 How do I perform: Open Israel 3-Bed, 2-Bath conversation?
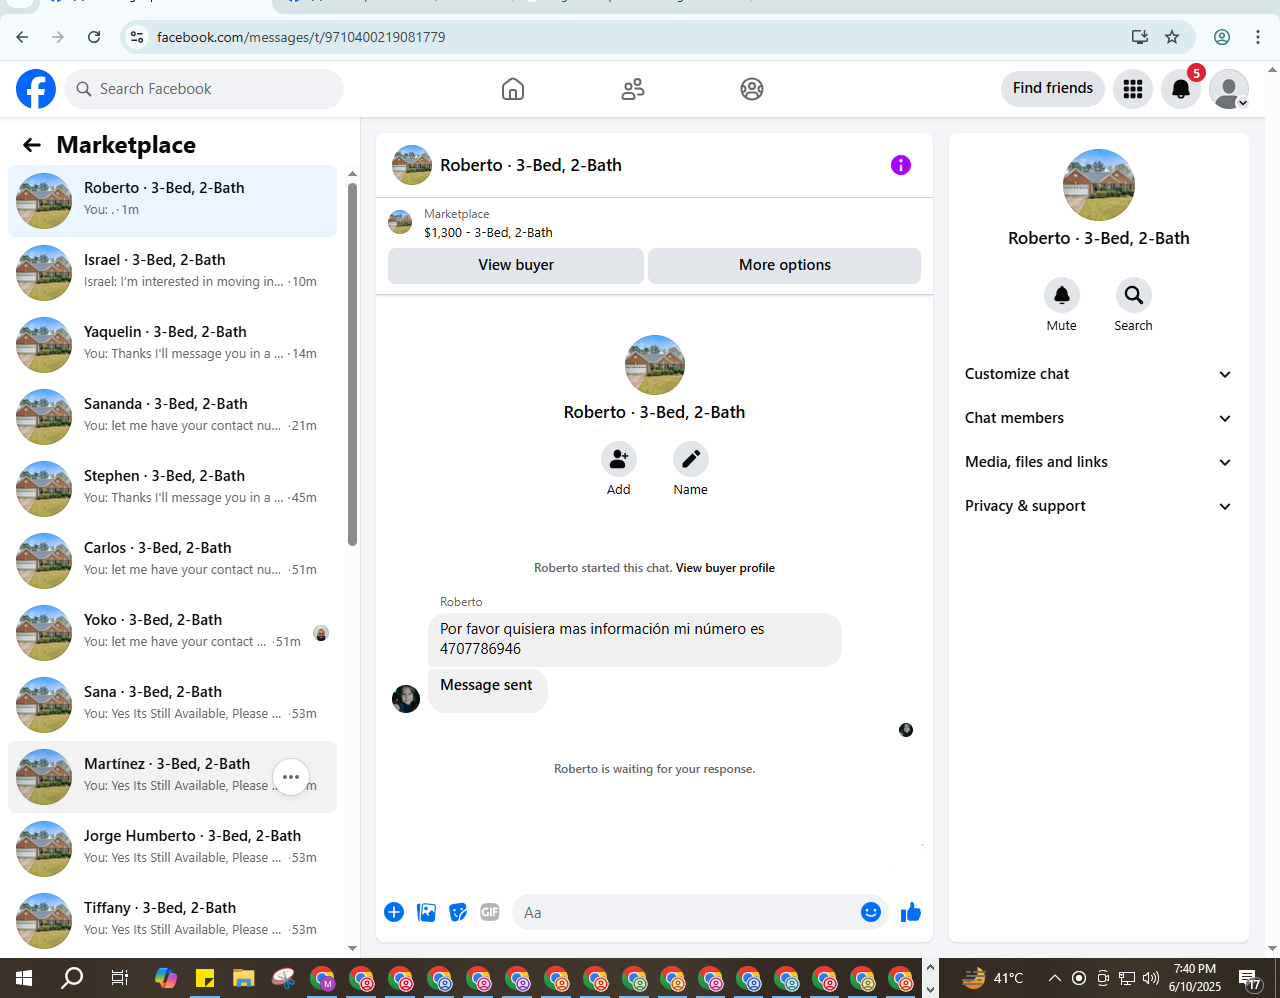(173, 273)
